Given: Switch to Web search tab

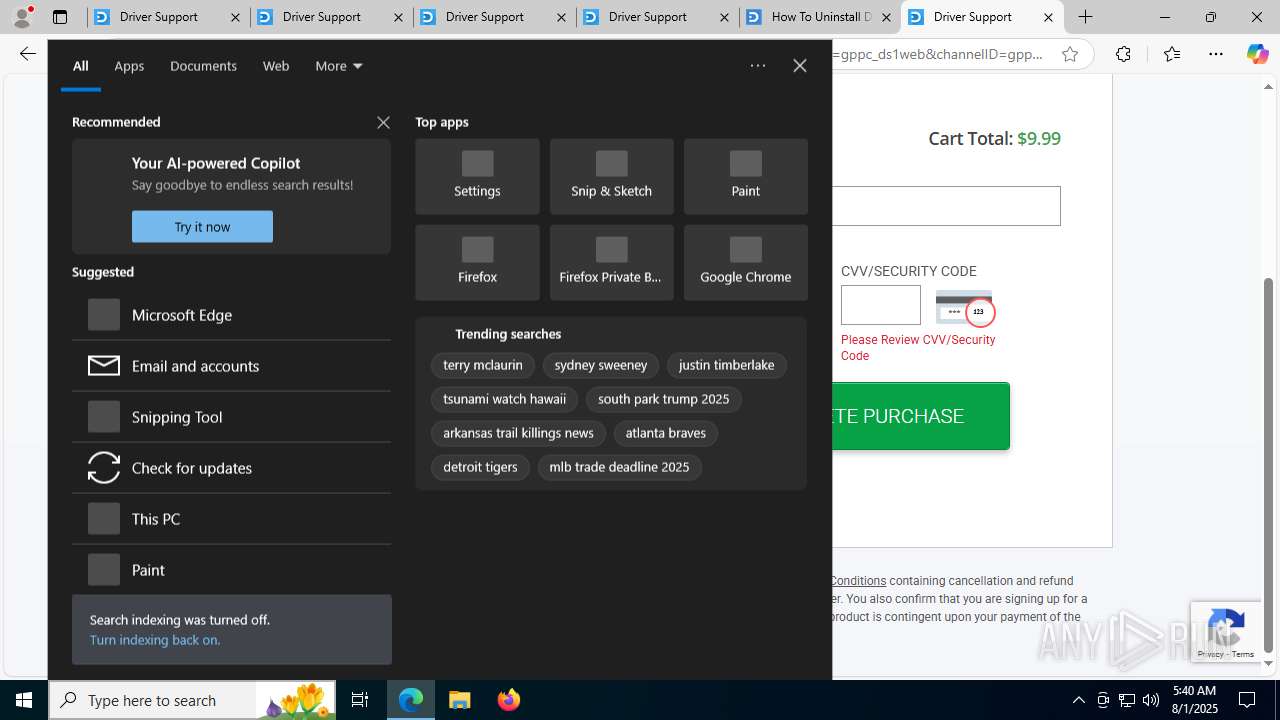Looking at the screenshot, I should coord(276,66).
